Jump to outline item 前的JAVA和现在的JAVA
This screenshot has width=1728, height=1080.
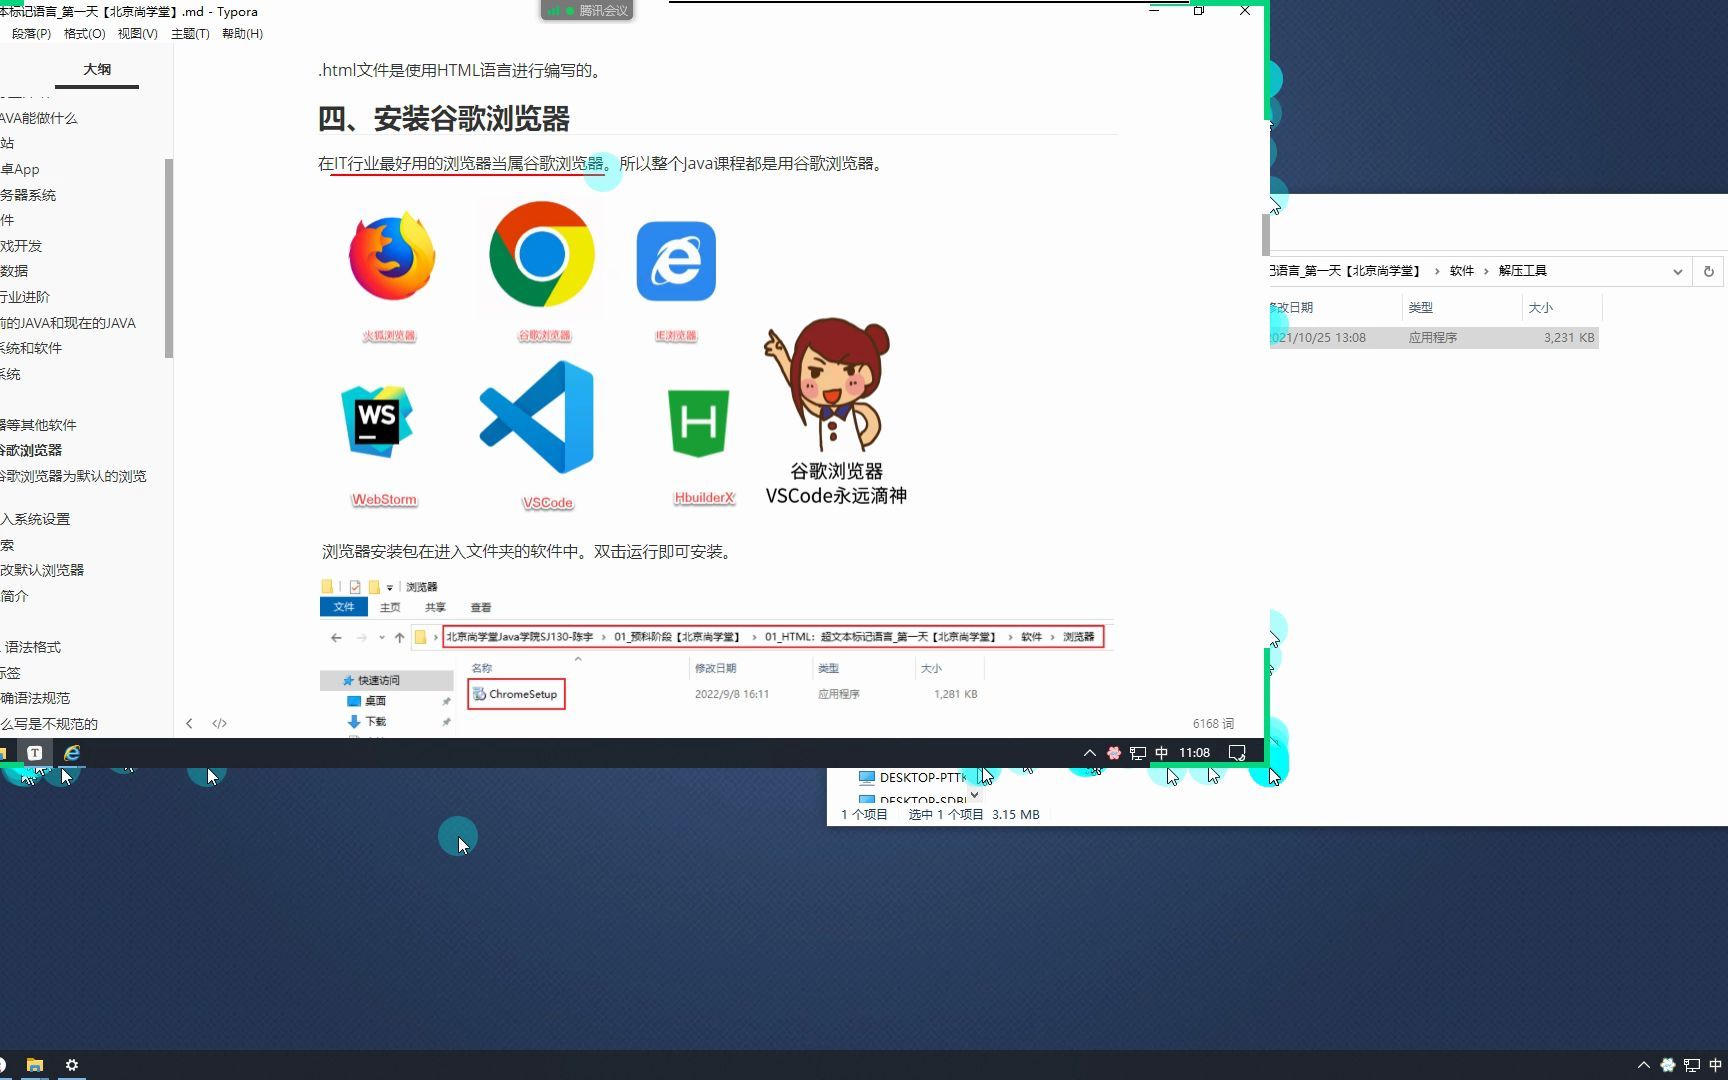(x=68, y=323)
